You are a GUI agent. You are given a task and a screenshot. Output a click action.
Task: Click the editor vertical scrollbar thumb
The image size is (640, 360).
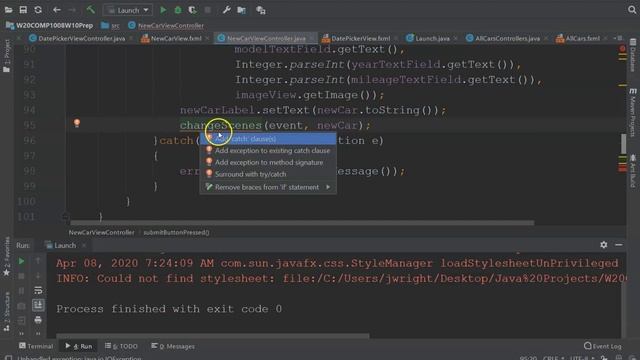click(x=623, y=143)
